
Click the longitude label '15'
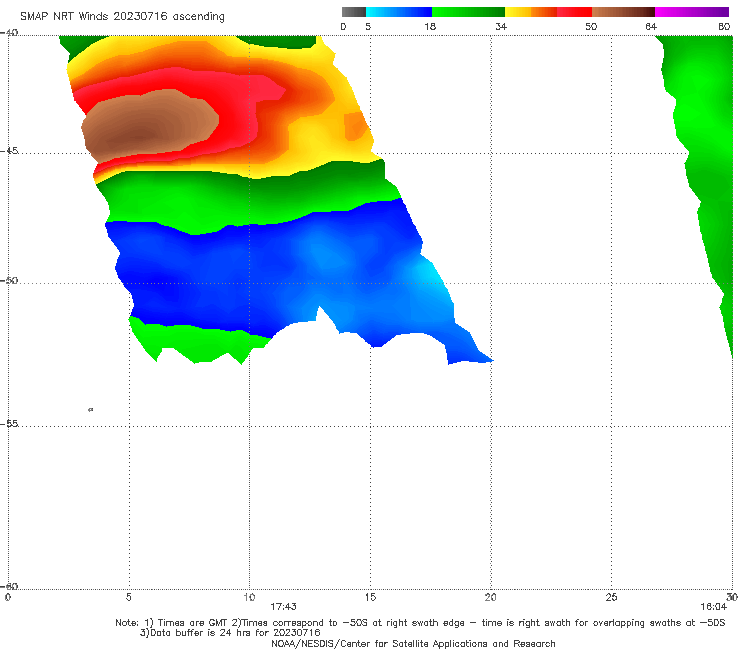click(x=370, y=597)
